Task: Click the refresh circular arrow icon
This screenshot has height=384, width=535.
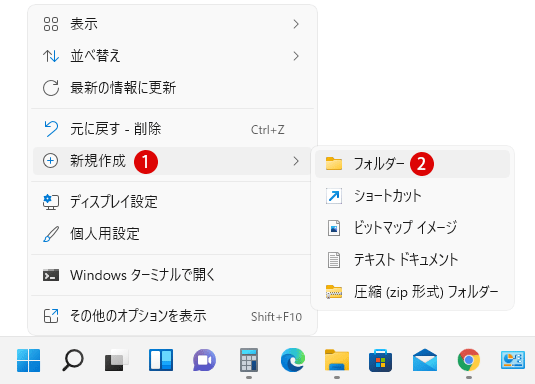Action: (51, 88)
